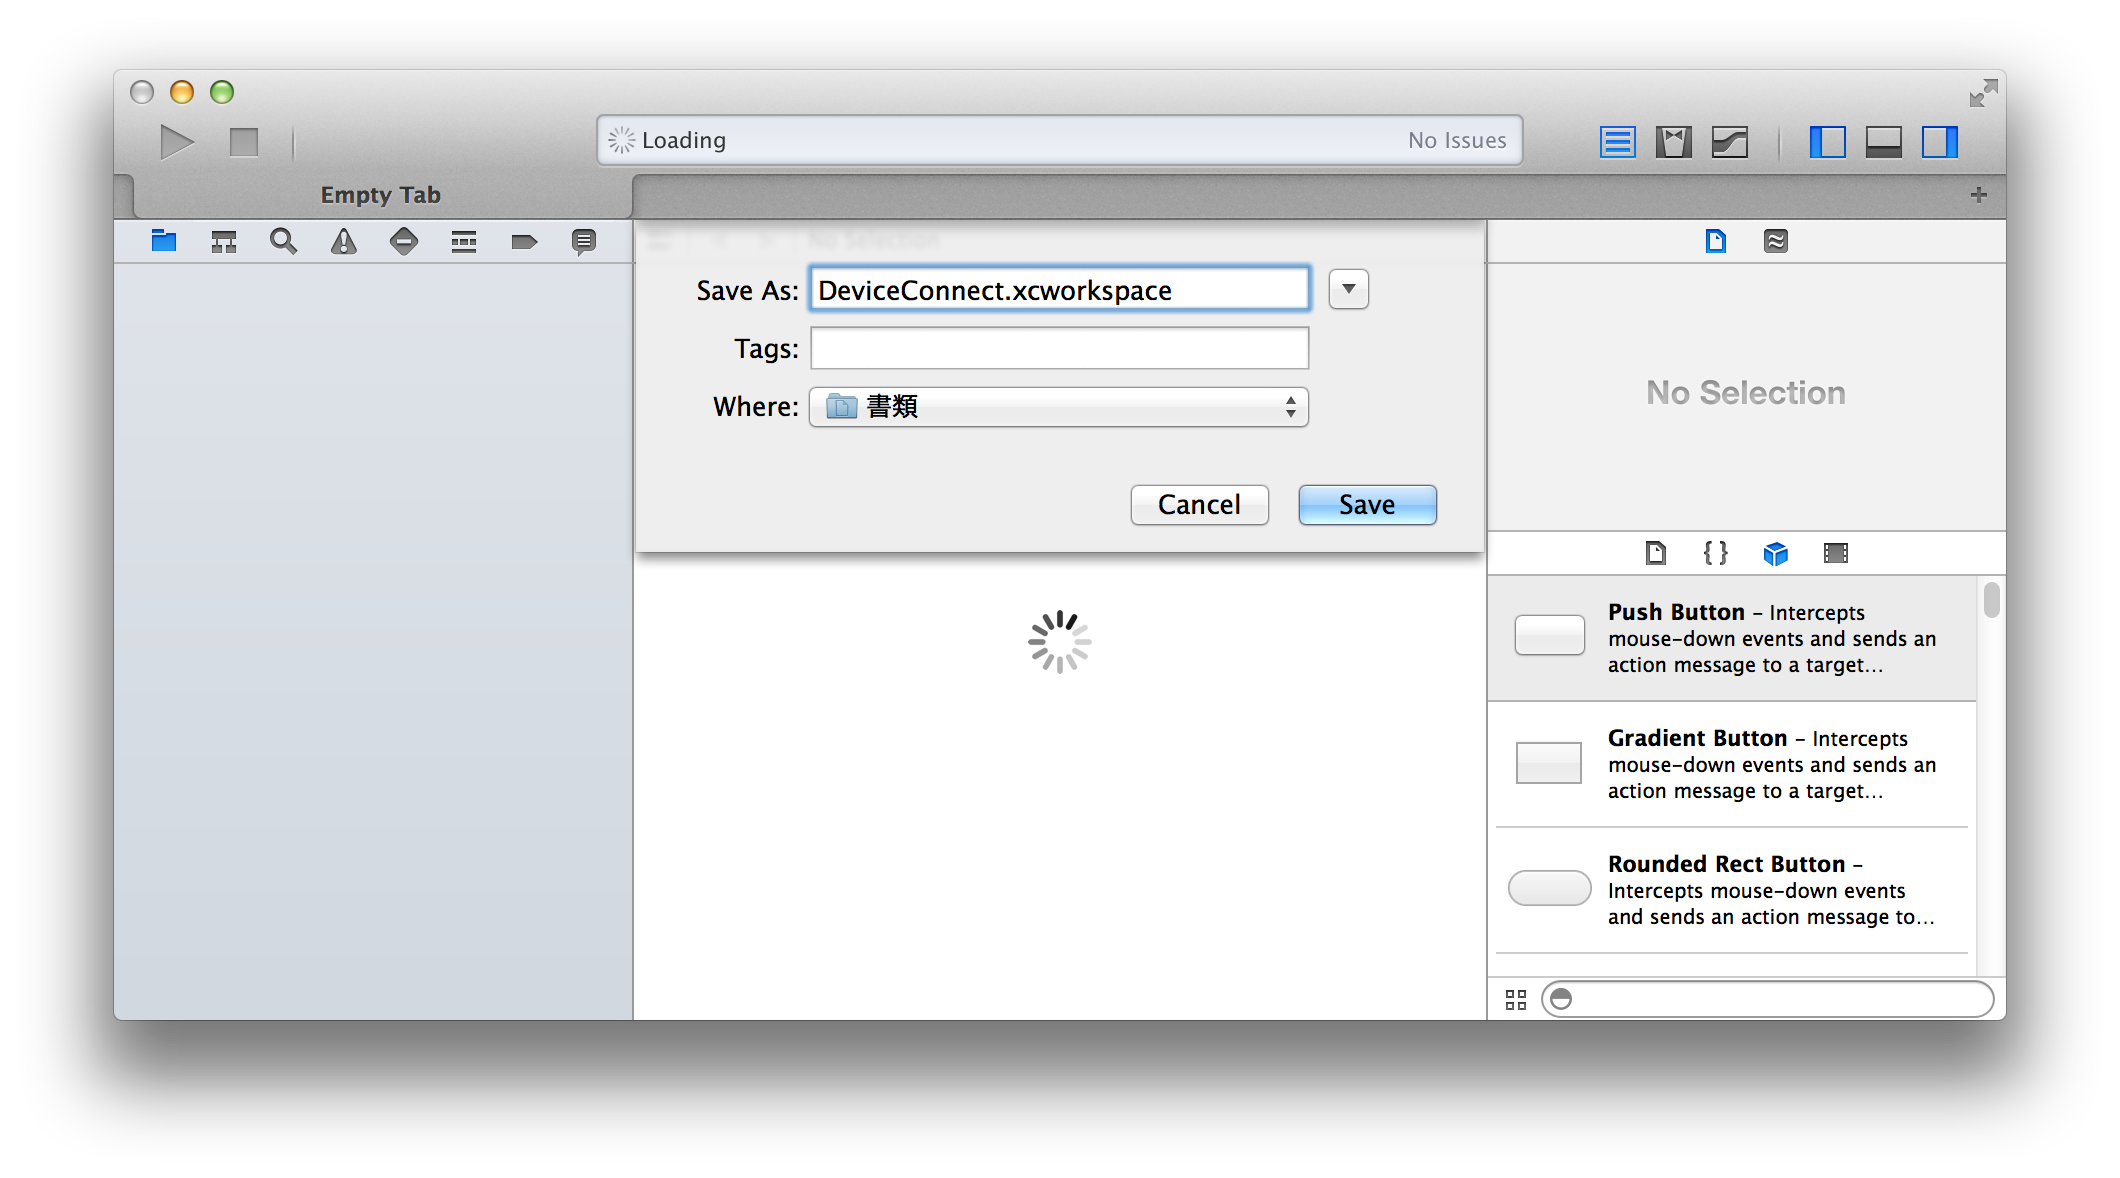Screen dimensions: 2120x1178
Task: Click the Save button
Action: (1367, 505)
